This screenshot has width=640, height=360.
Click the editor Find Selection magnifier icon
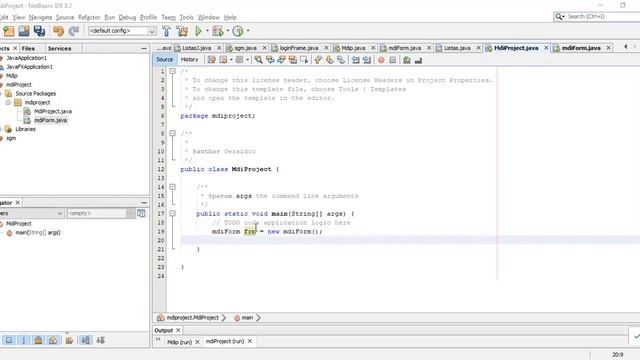(x=258, y=60)
